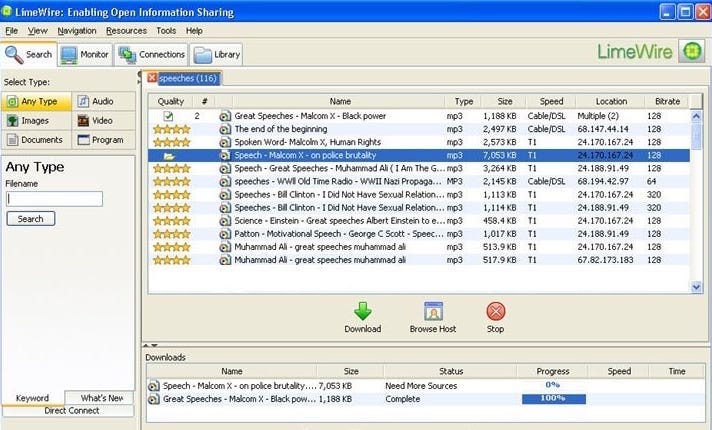Open the Resources menu

coord(126,31)
